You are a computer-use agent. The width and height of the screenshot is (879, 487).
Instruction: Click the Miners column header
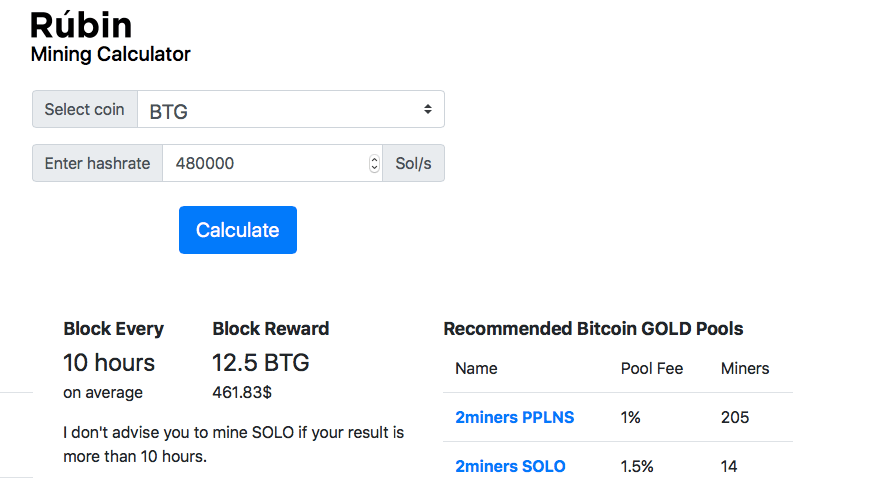(x=745, y=368)
